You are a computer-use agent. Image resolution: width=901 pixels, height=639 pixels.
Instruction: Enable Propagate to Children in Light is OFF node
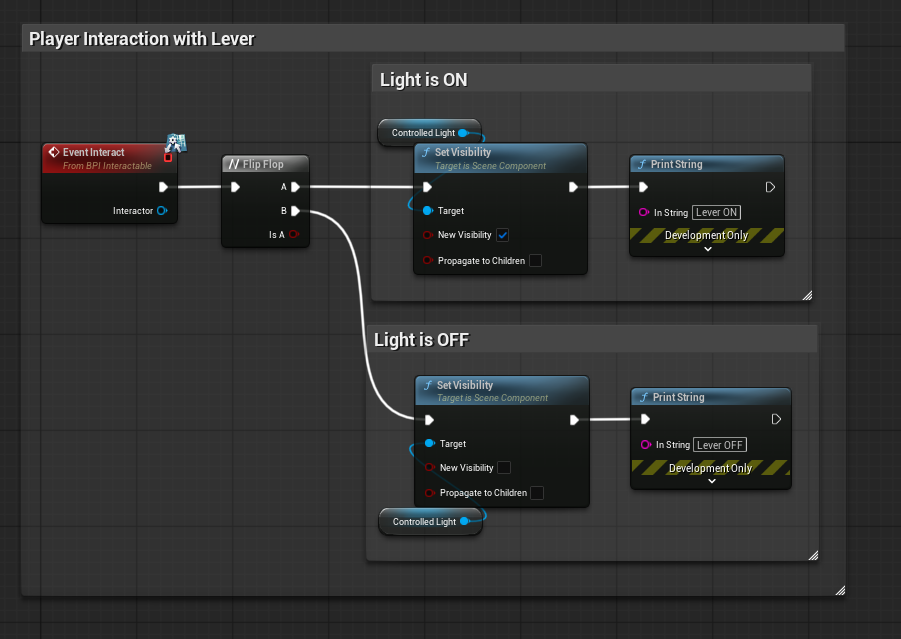point(537,493)
